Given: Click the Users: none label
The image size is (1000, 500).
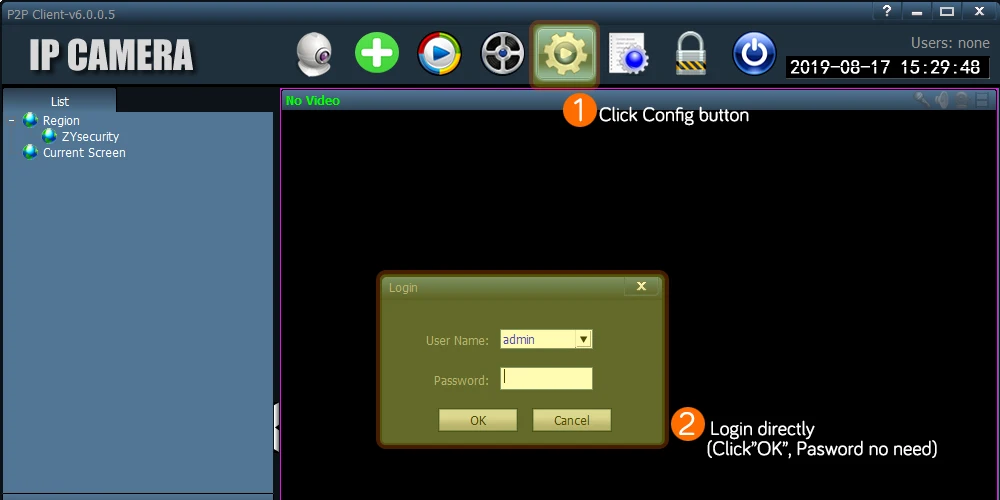Looking at the screenshot, I should tap(950, 43).
